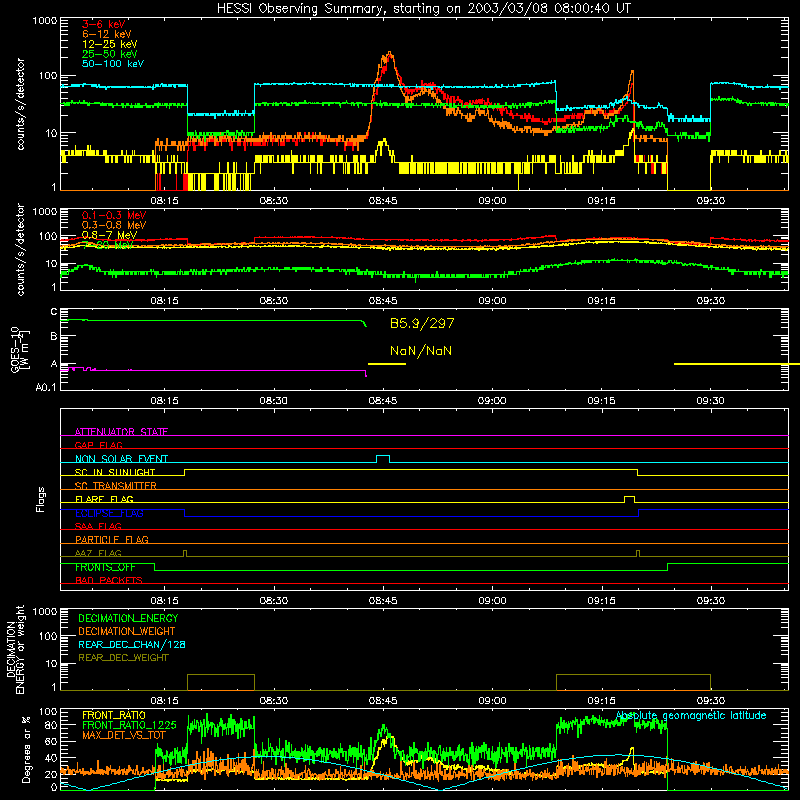Select the GAP_FLAG label
The image size is (800, 800).
coord(98,445)
